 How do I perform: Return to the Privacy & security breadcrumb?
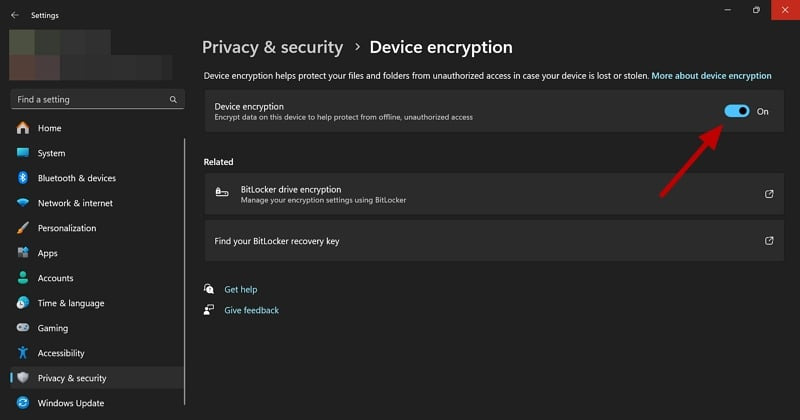point(272,47)
